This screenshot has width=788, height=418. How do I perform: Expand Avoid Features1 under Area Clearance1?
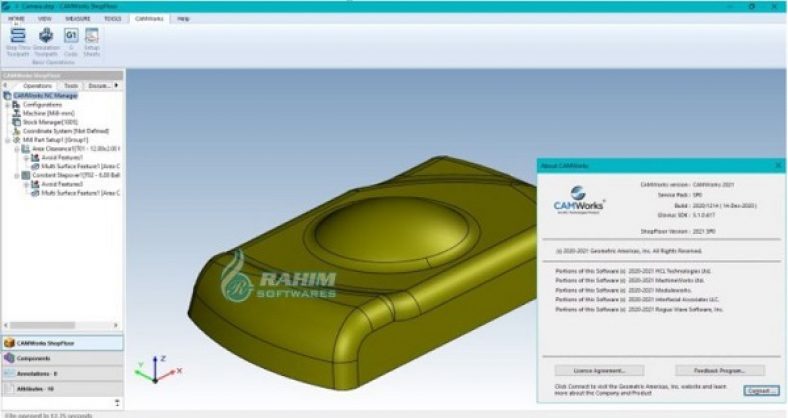pyautogui.click(x=26, y=157)
